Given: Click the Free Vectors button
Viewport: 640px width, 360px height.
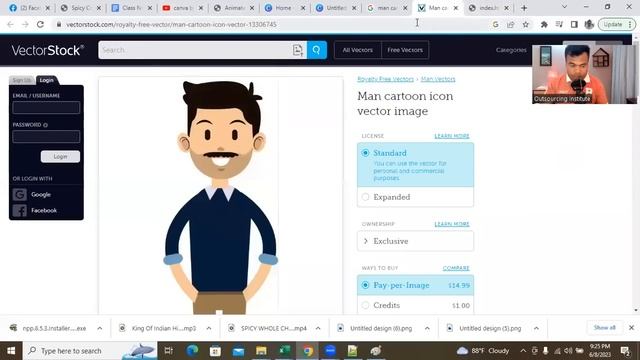Looking at the screenshot, I should (x=405, y=50).
